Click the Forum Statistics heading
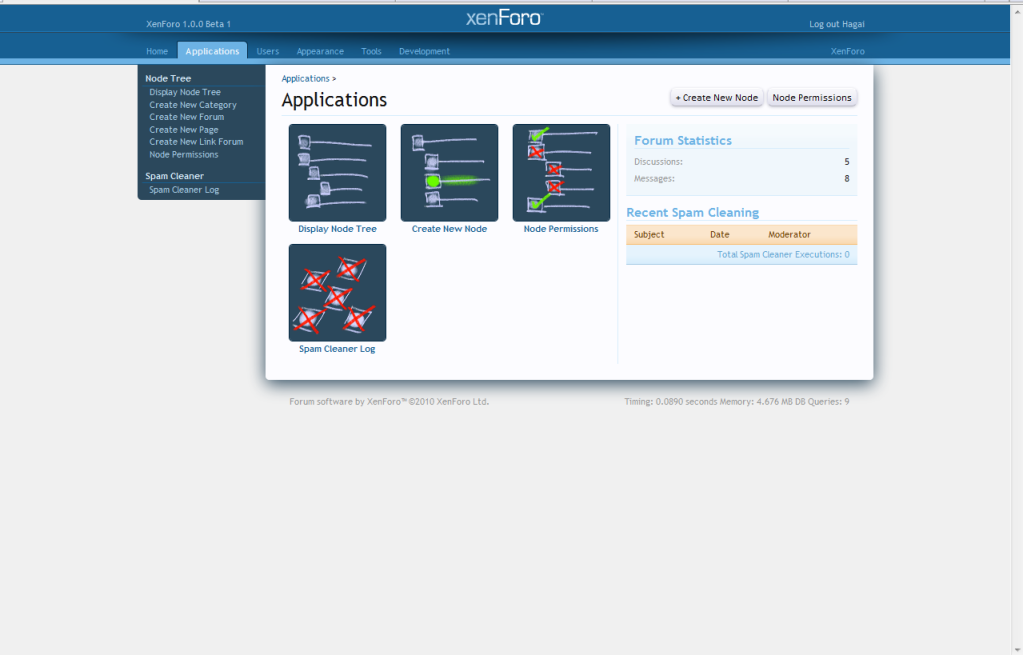1023x655 pixels. 683,140
